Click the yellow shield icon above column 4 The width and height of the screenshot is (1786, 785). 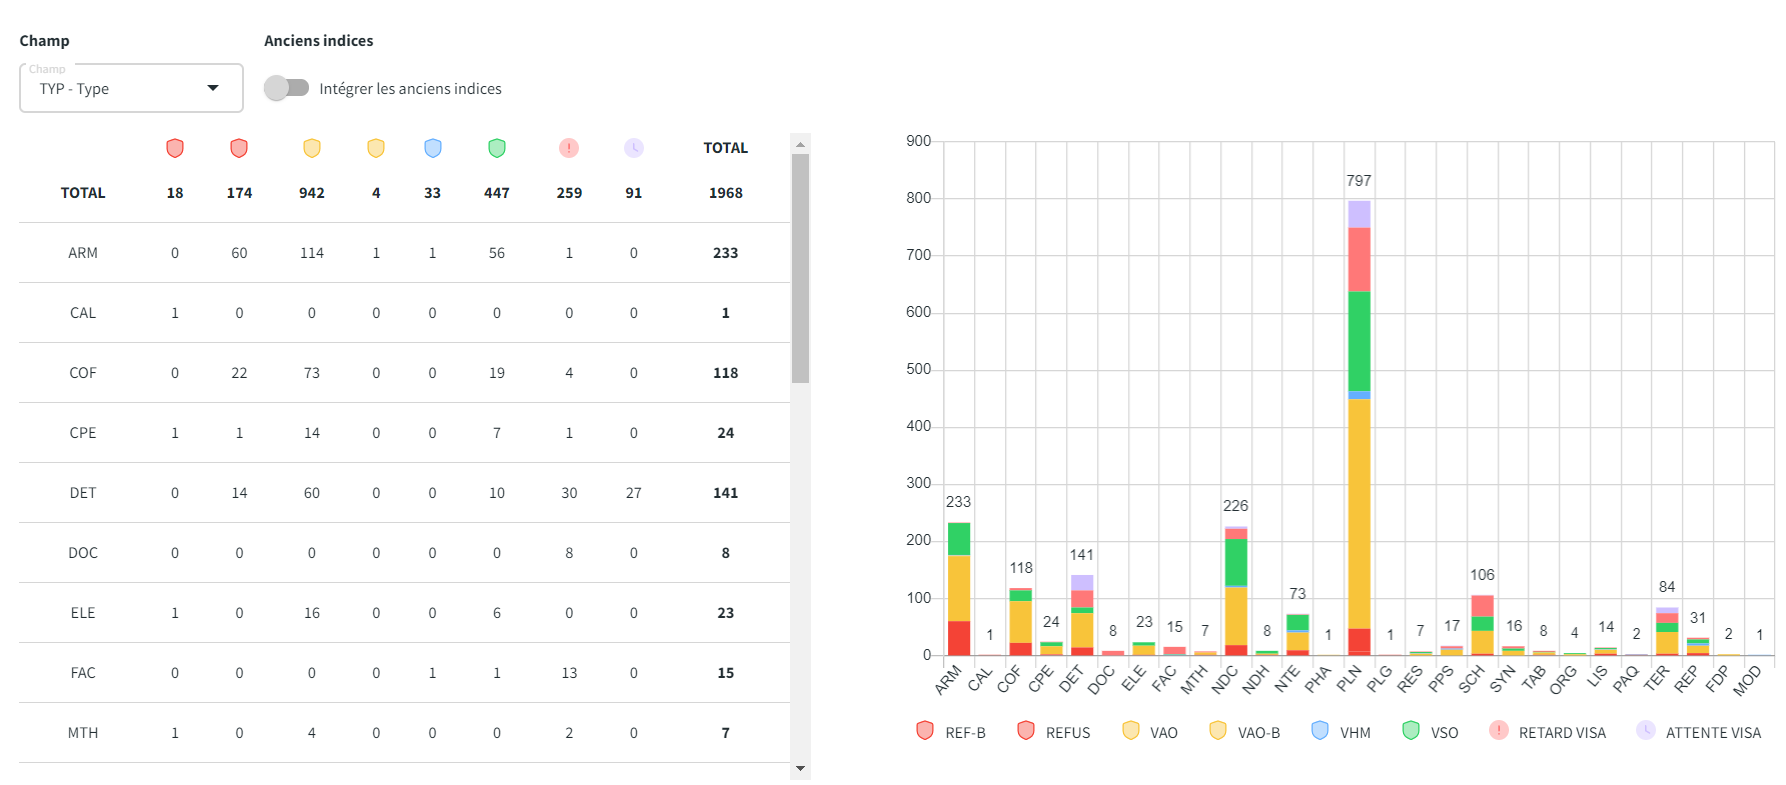376,148
